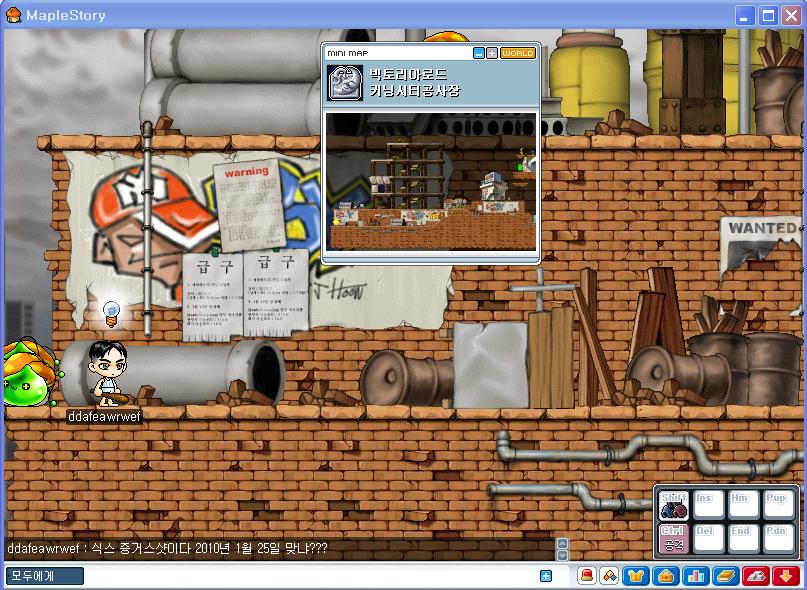The height and width of the screenshot is (590, 807).
Task: Minimize the mini map with minus button
Action: click(x=479, y=53)
